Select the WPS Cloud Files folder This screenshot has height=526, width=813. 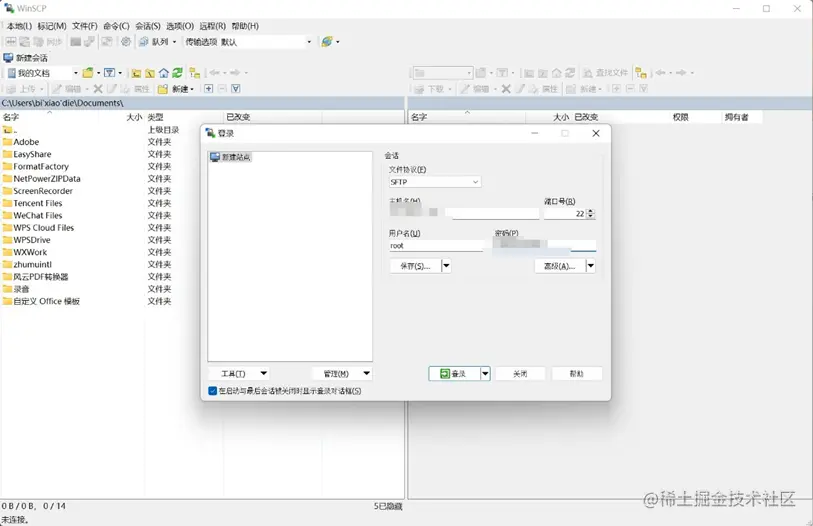pos(44,228)
